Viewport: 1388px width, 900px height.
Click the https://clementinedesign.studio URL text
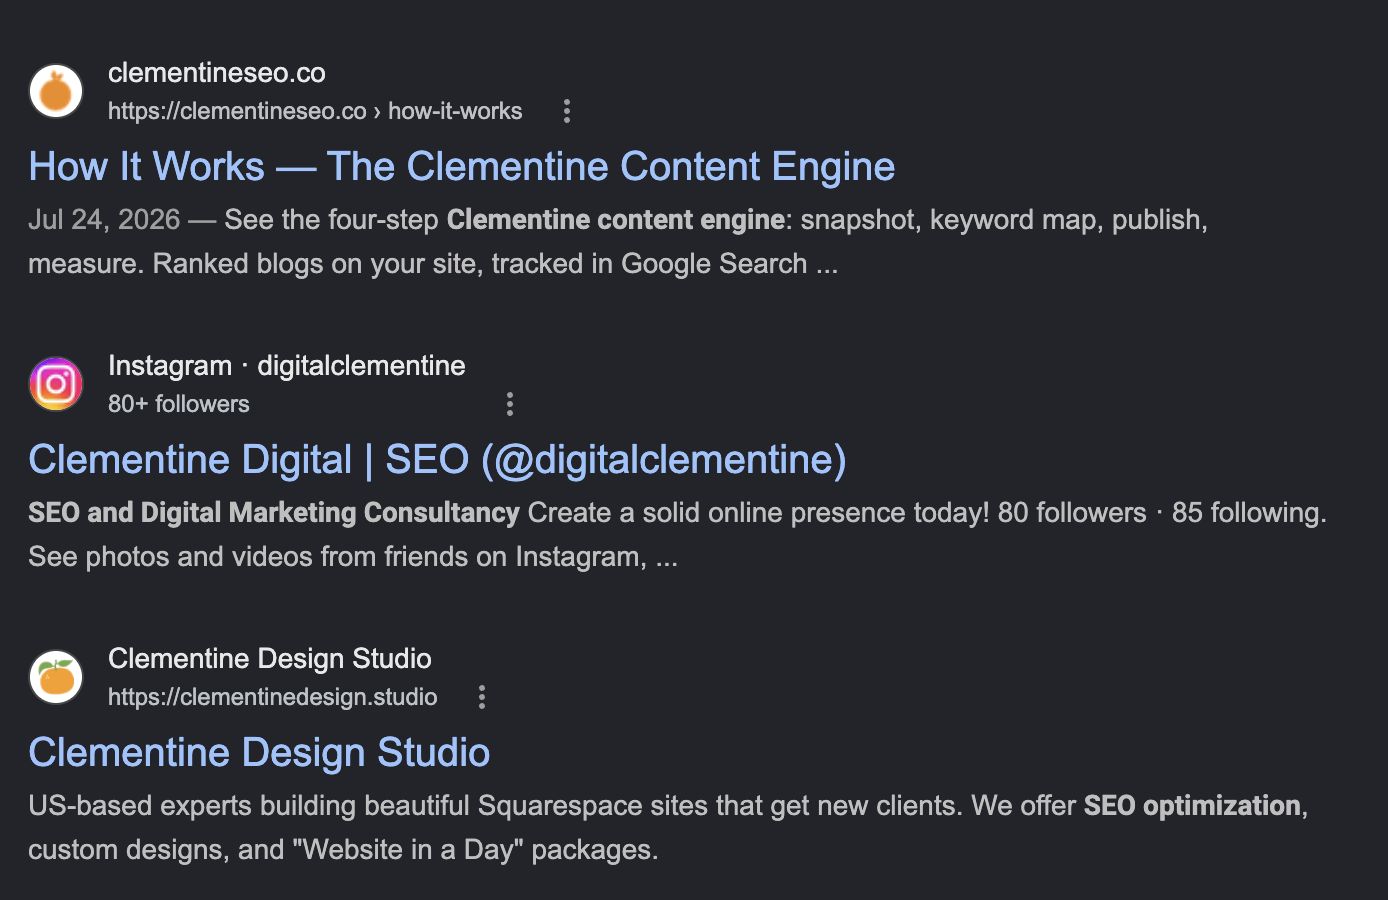pos(273,697)
